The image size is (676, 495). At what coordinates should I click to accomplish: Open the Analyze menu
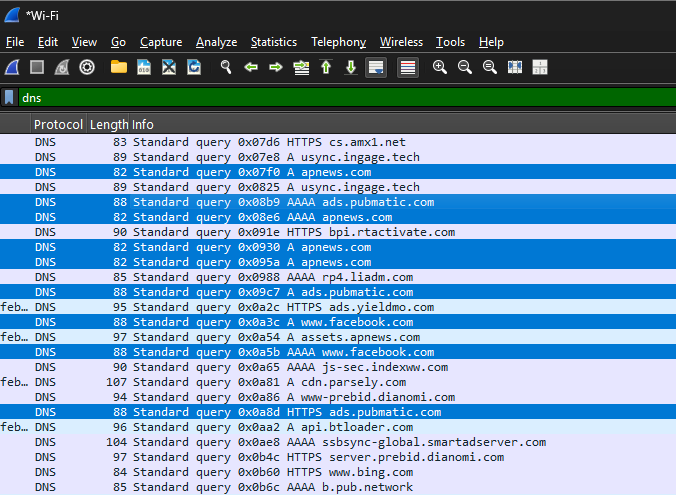[x=216, y=42]
